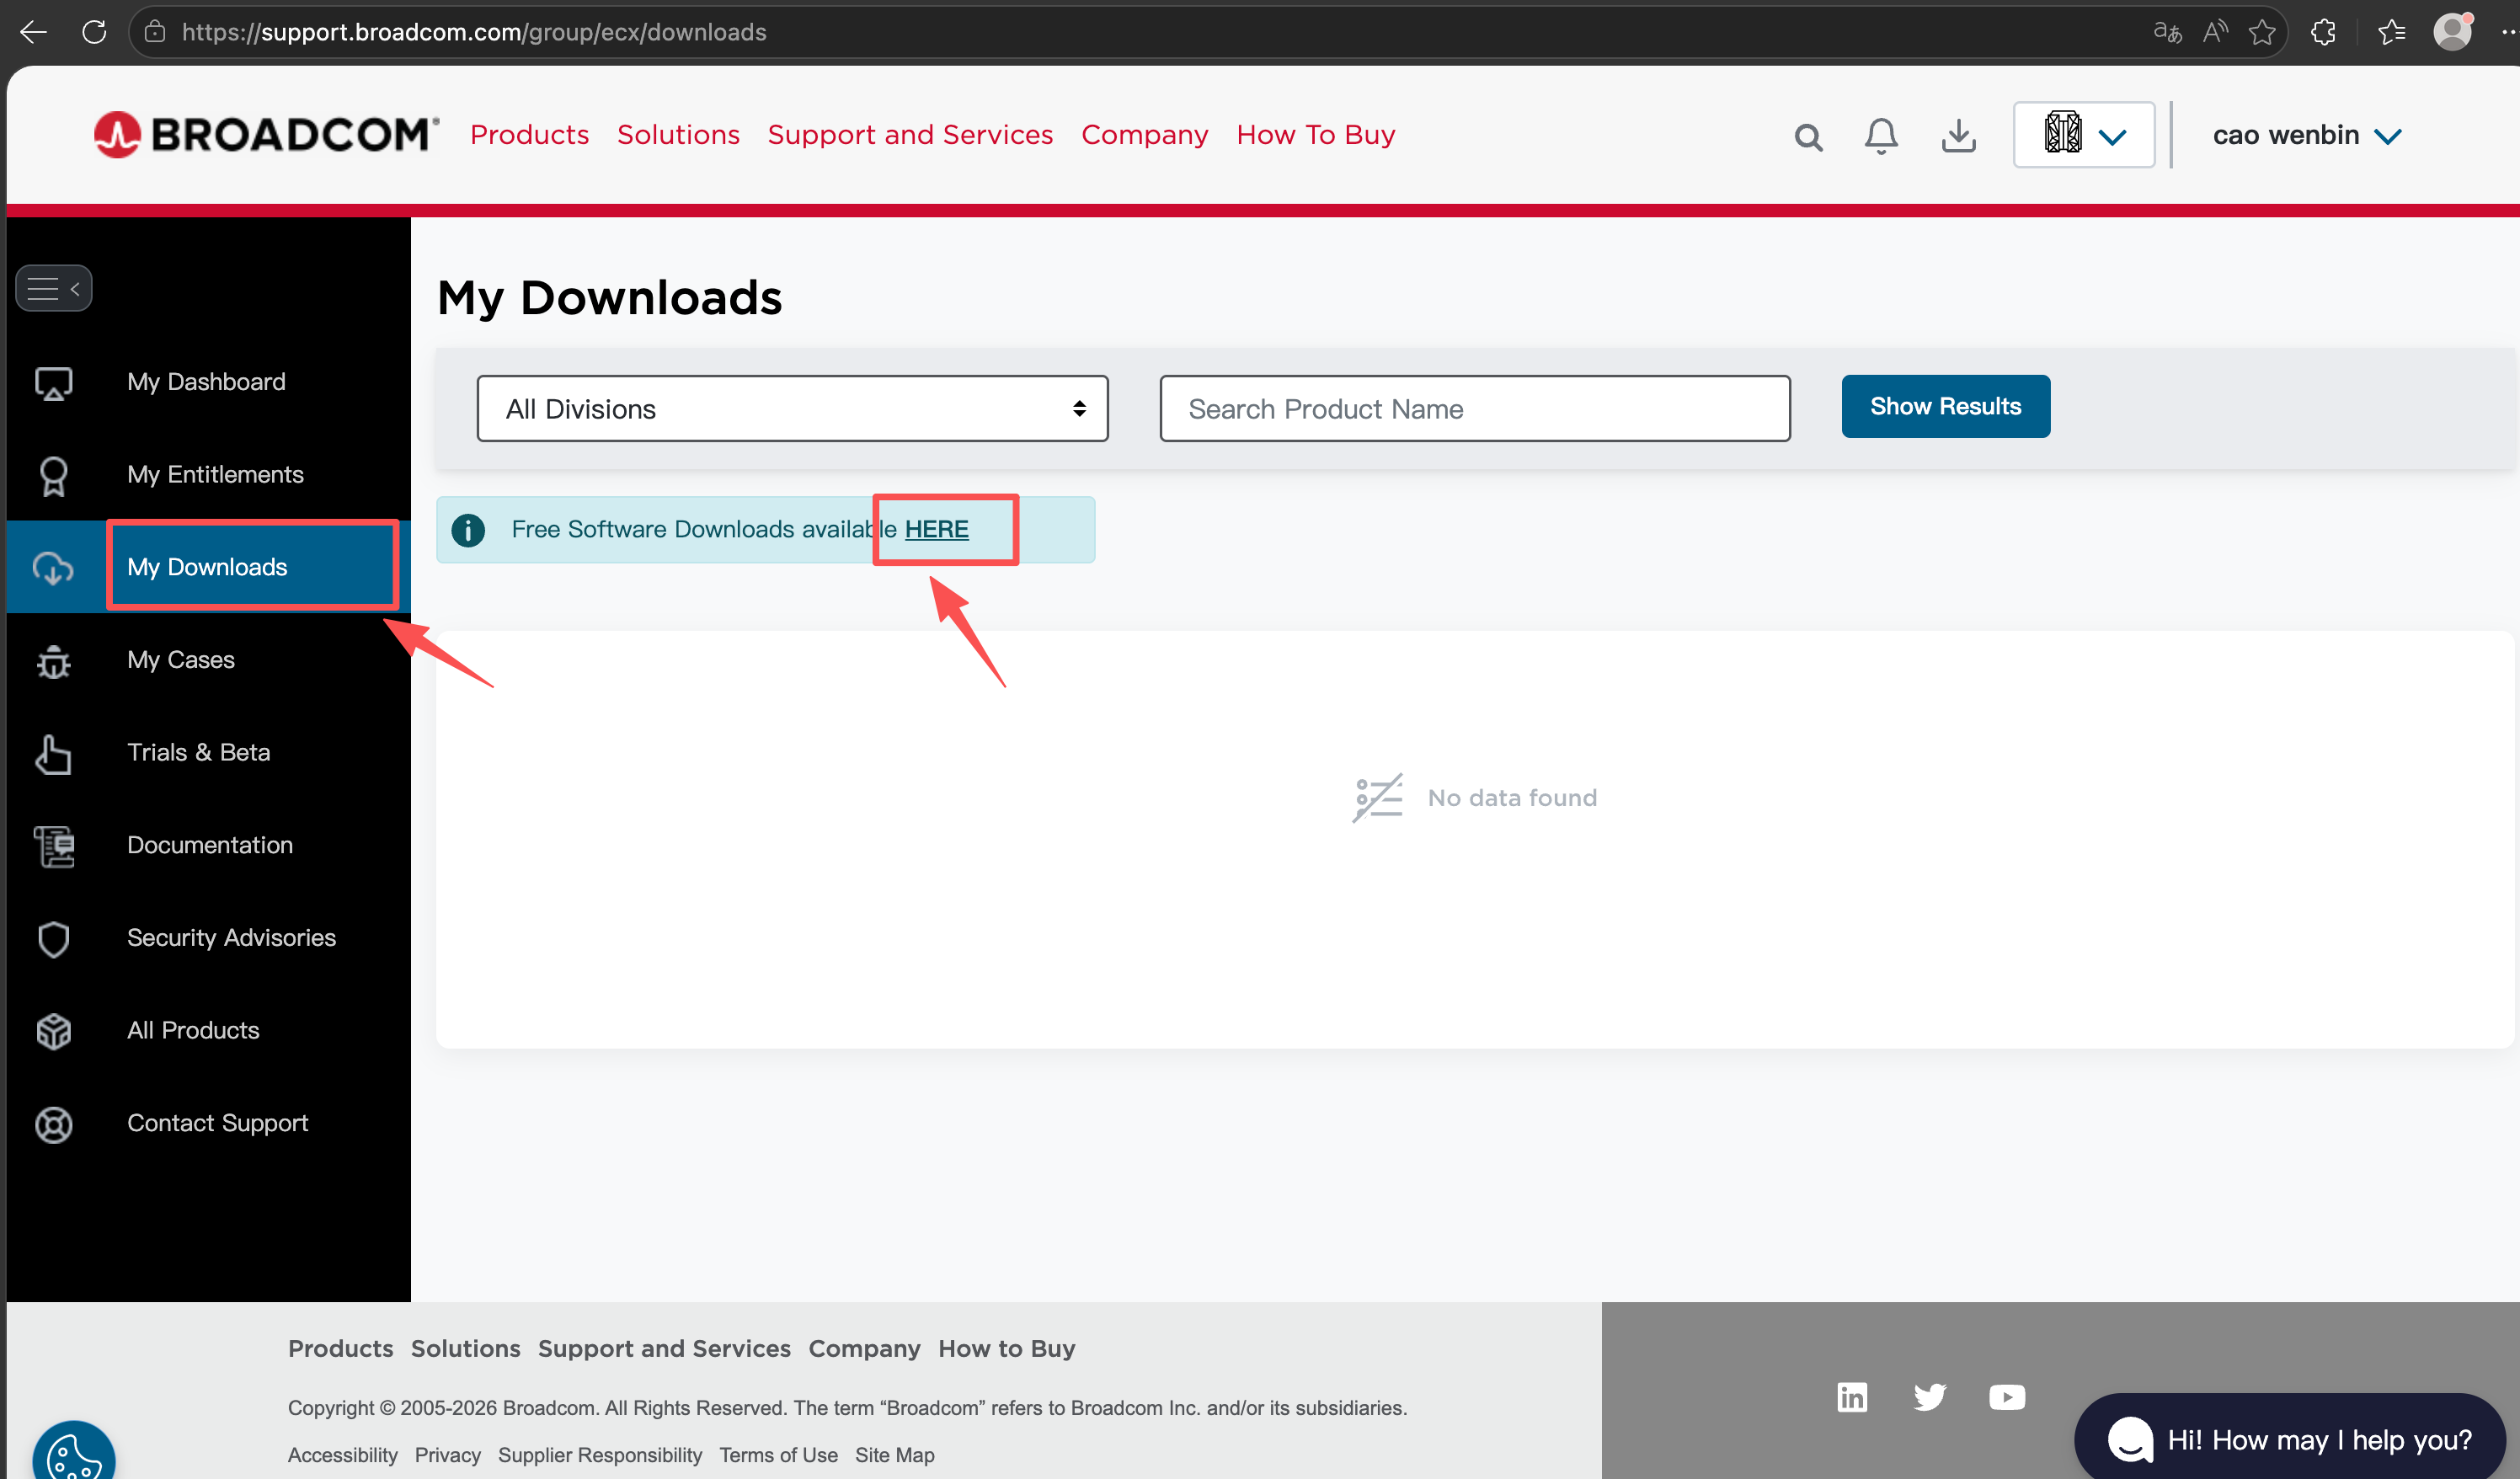The width and height of the screenshot is (2520, 1479).
Task: Collapse the sidebar with hamburger toggle
Action: click(54, 289)
